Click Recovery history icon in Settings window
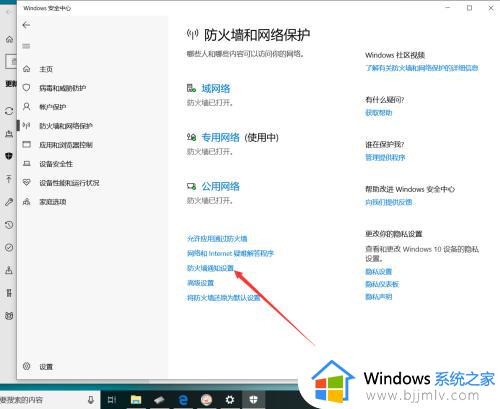Image resolution: width=500 pixels, height=409 pixels. [9, 225]
